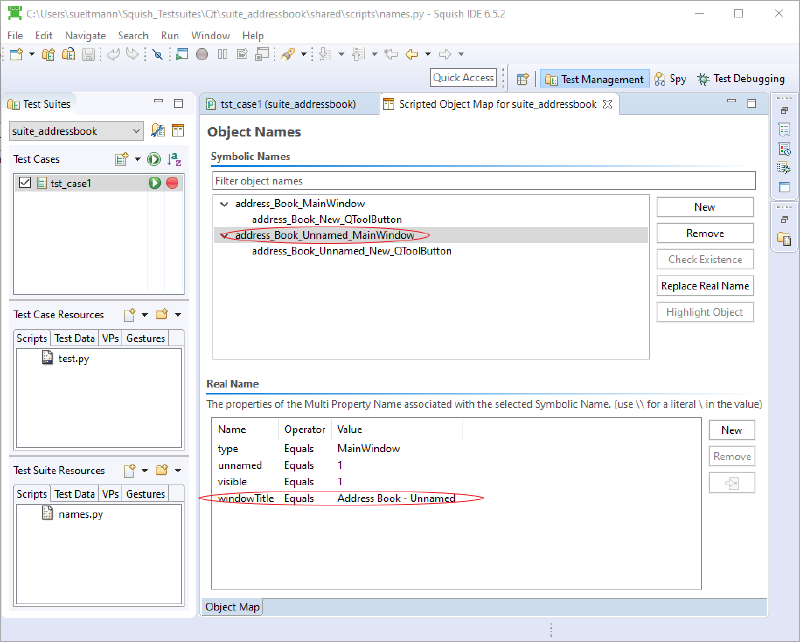
Task: Click the Launch AUT toolbar icon
Action: [x=182, y=54]
